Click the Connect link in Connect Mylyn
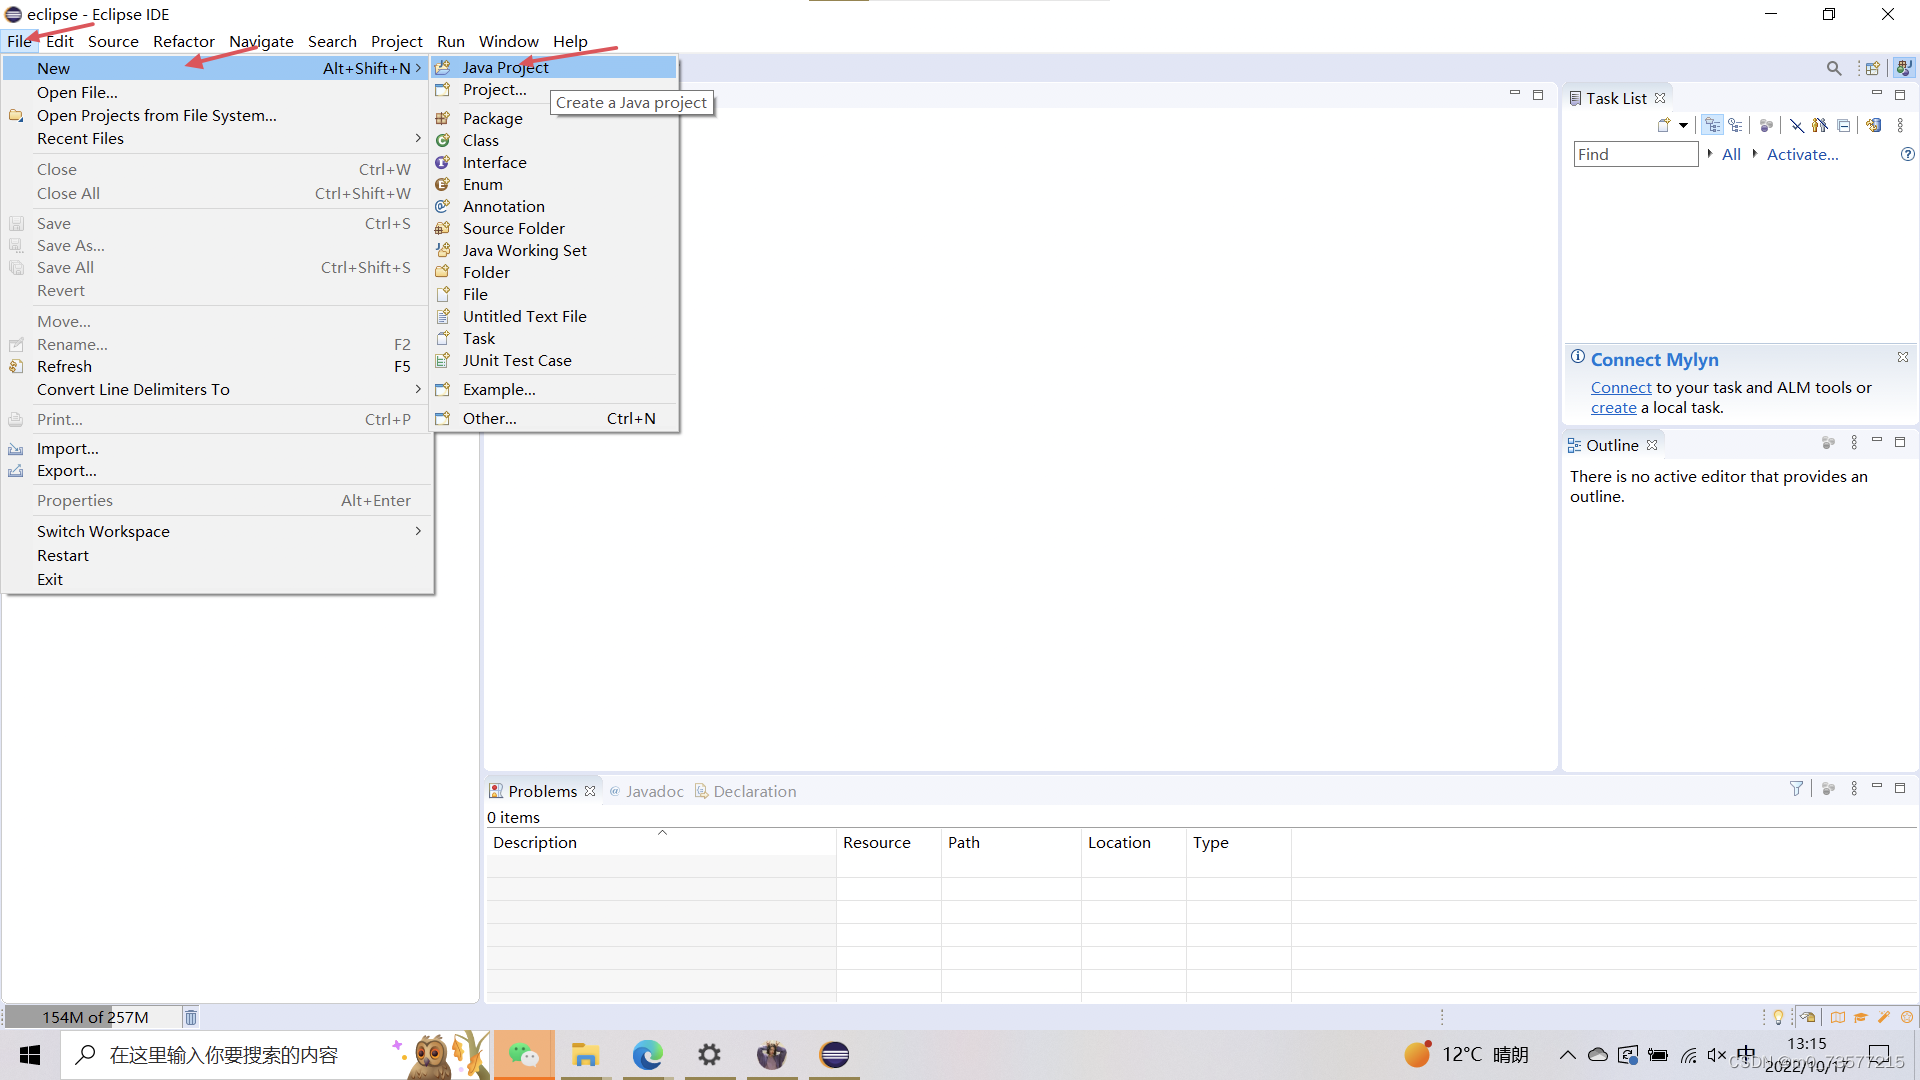This screenshot has width=1920, height=1080. [1621, 388]
